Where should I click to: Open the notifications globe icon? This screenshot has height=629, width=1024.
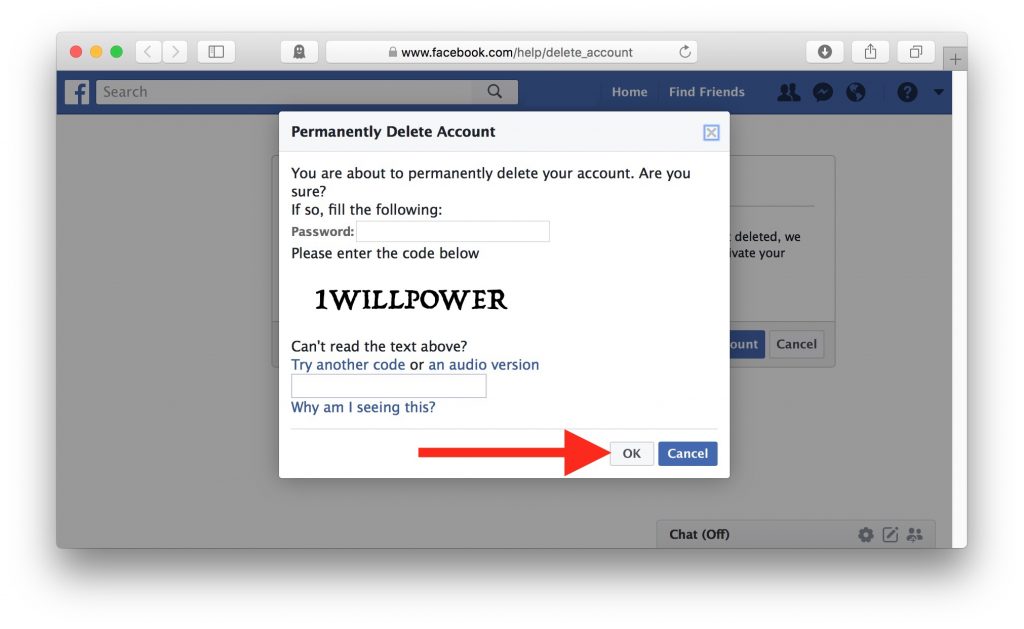point(856,92)
